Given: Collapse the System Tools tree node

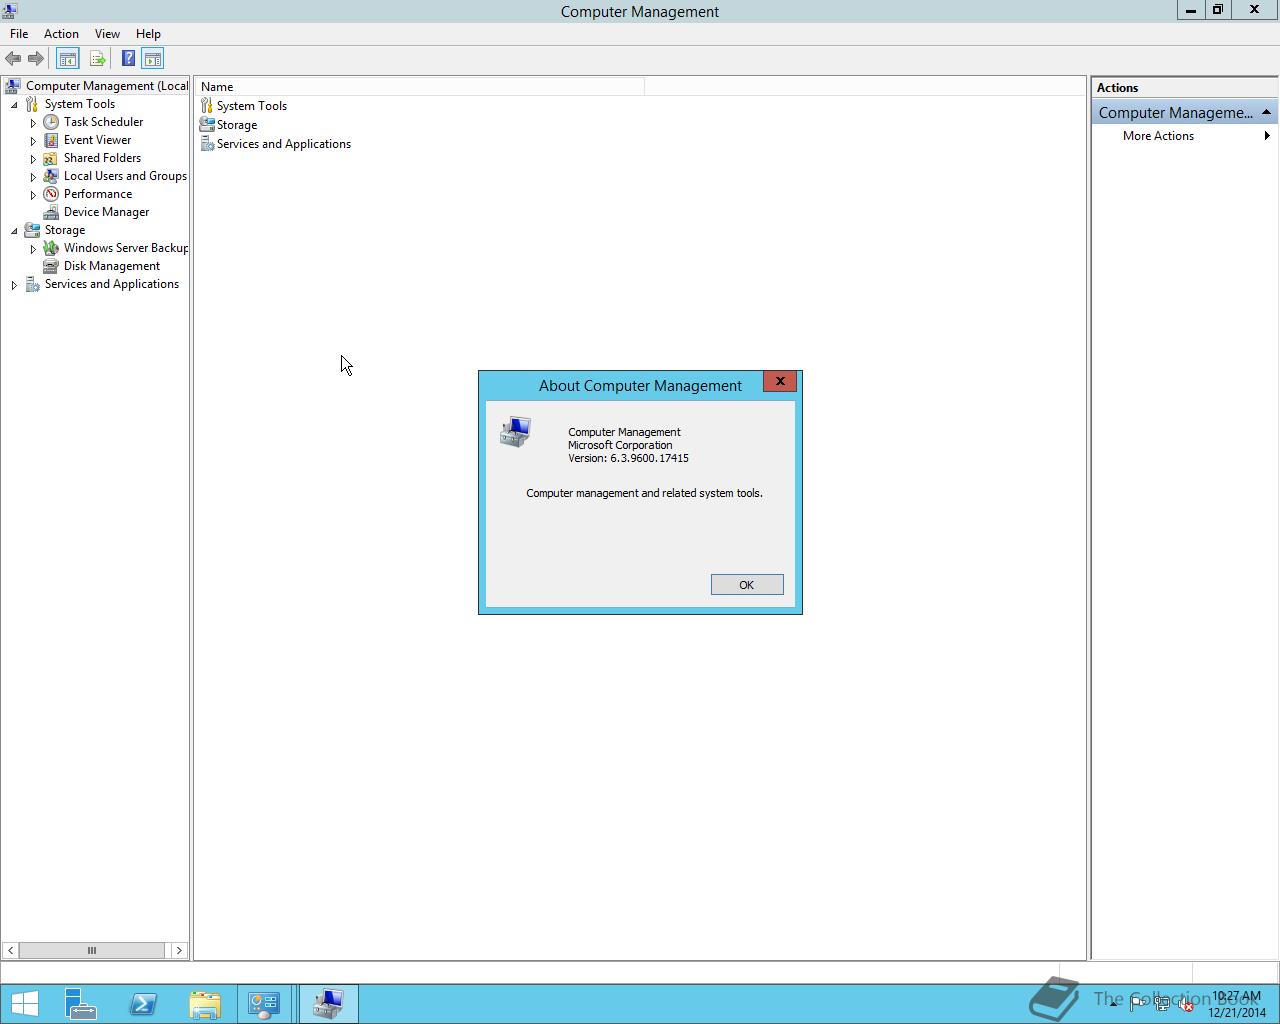Looking at the screenshot, I should point(14,105).
